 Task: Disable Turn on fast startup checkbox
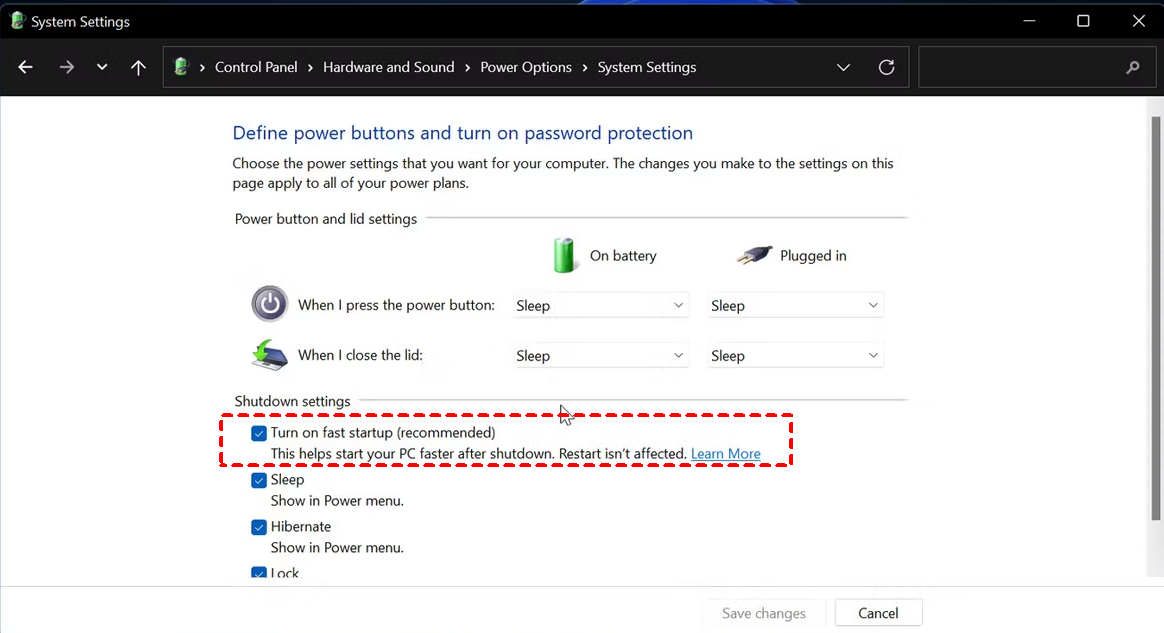click(259, 433)
